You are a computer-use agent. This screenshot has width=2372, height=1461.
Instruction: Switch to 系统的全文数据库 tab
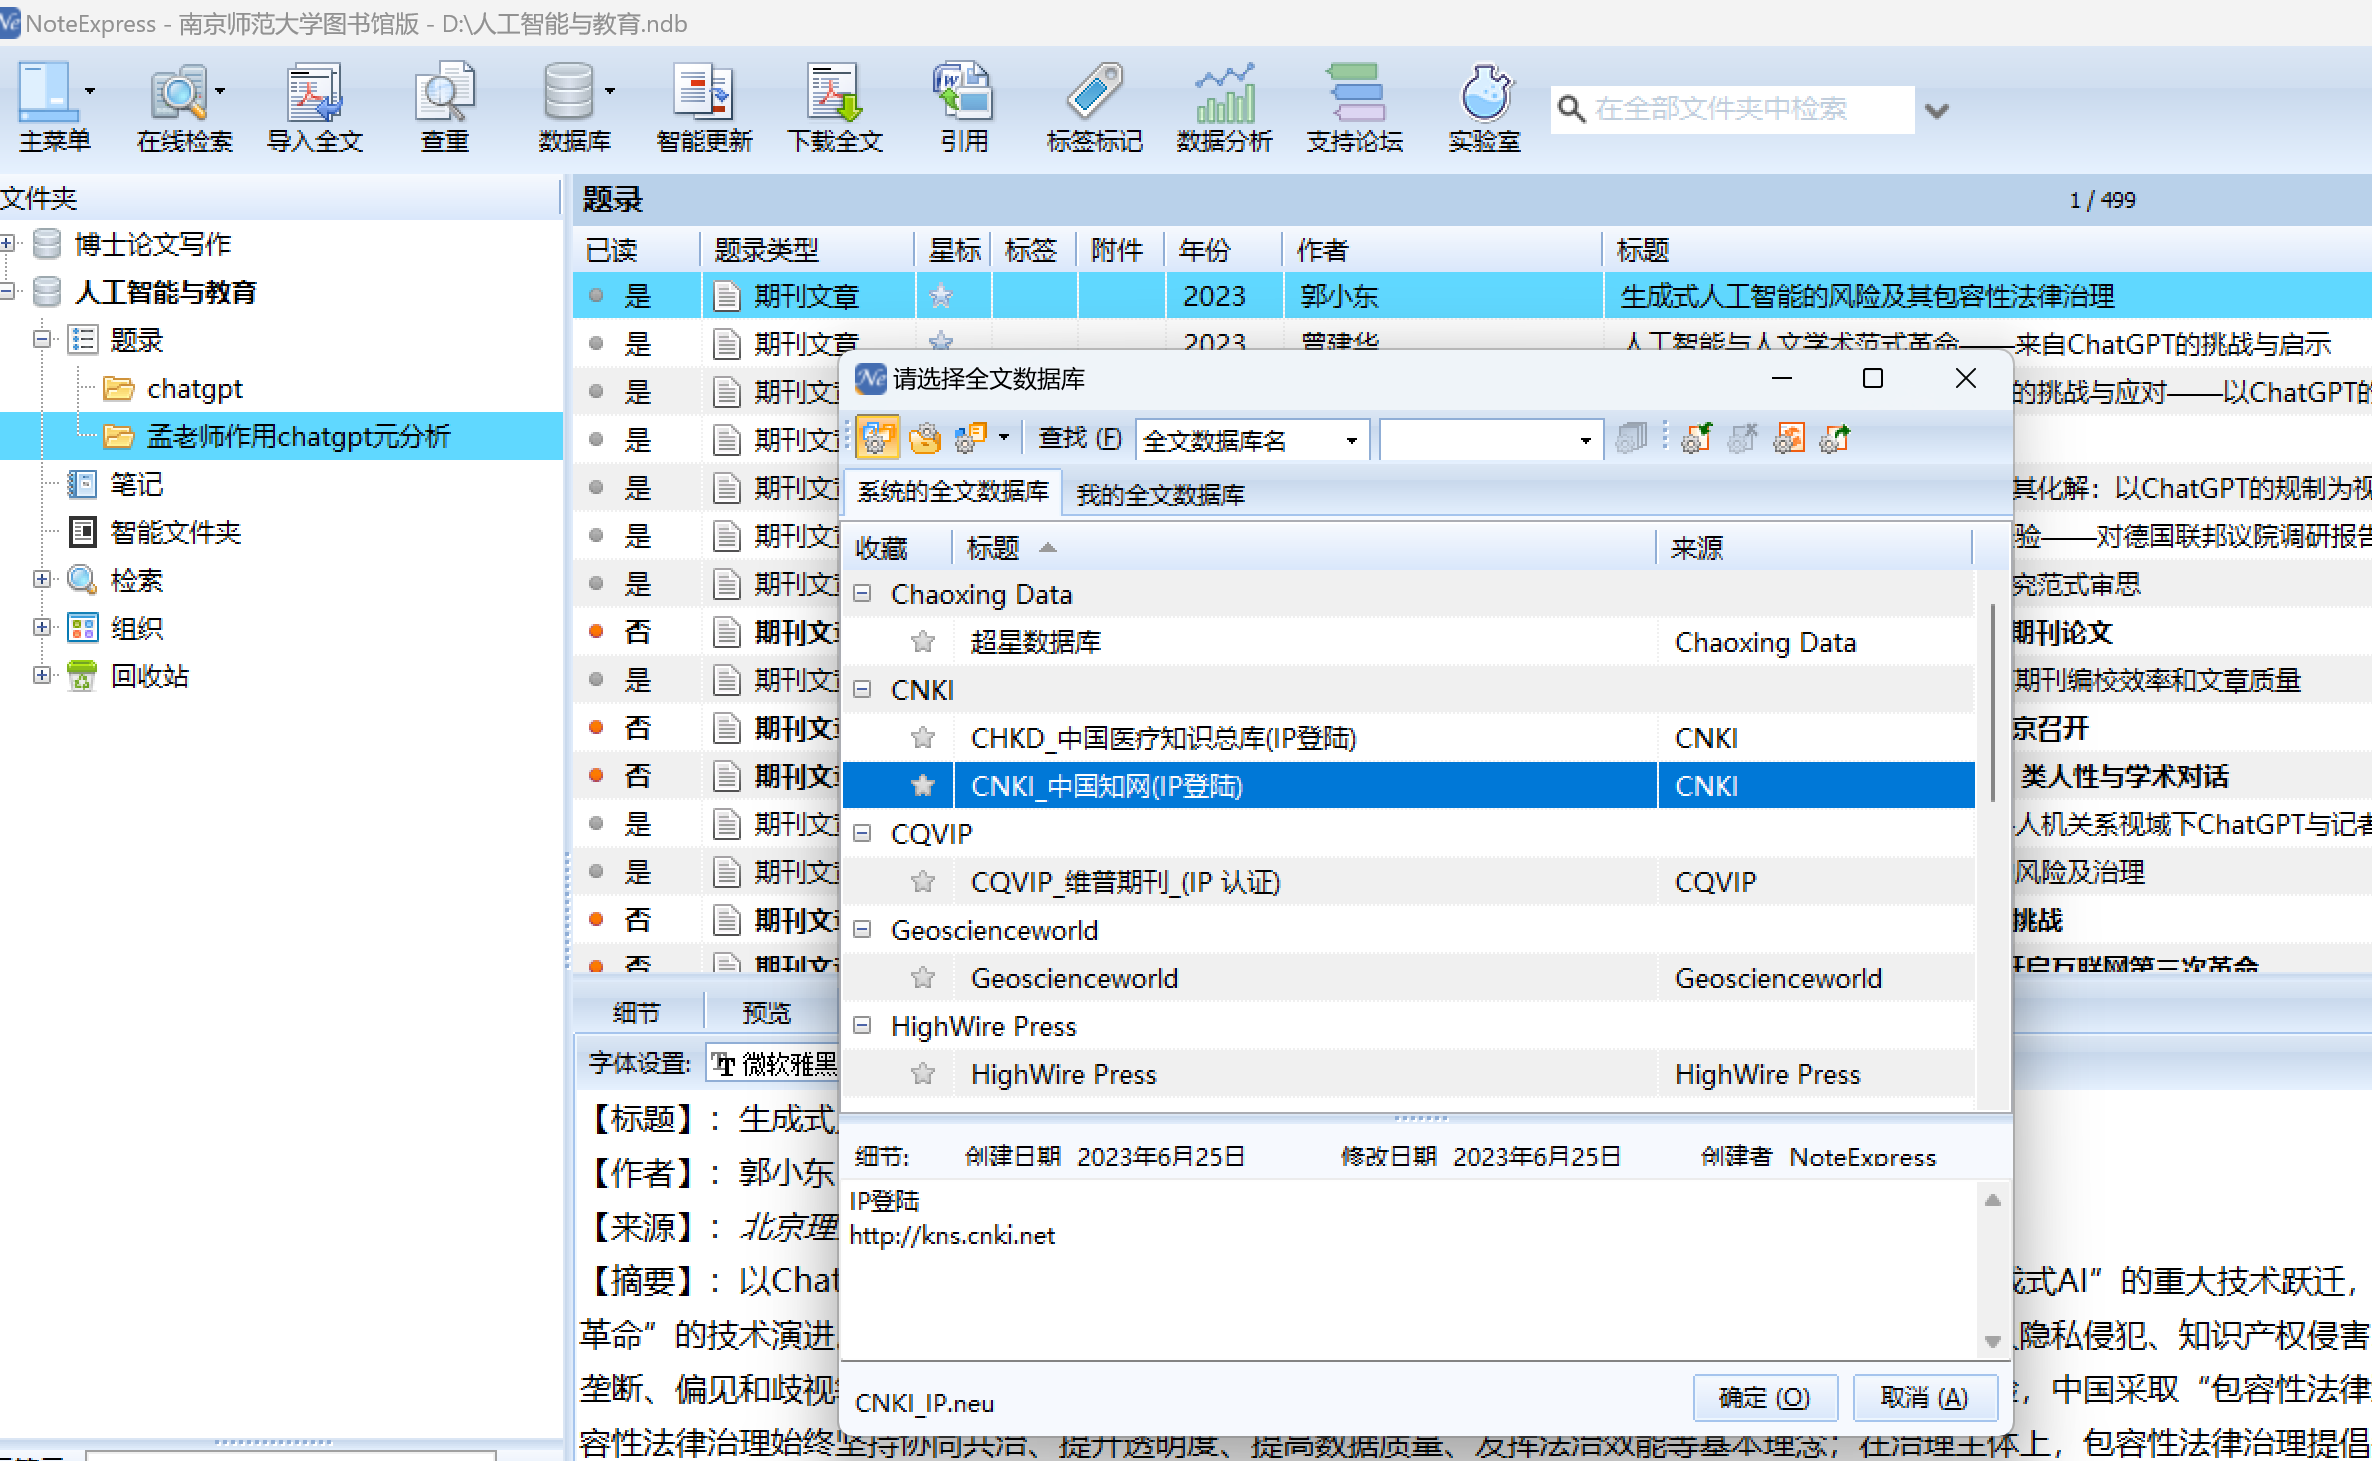tap(952, 492)
